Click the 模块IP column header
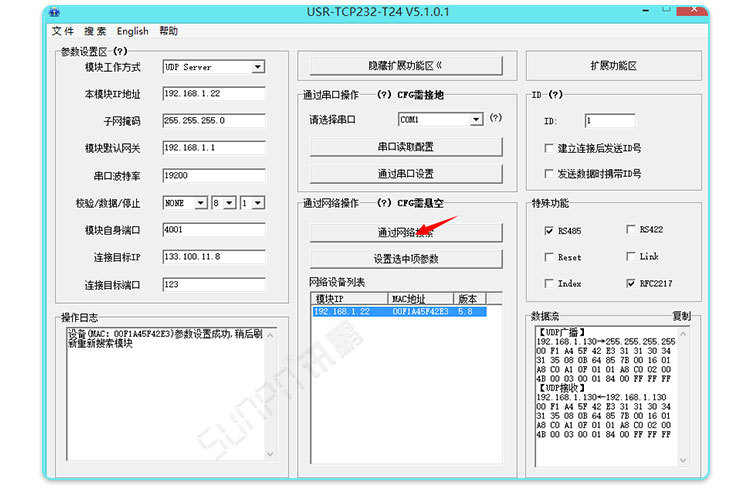 coord(349,299)
